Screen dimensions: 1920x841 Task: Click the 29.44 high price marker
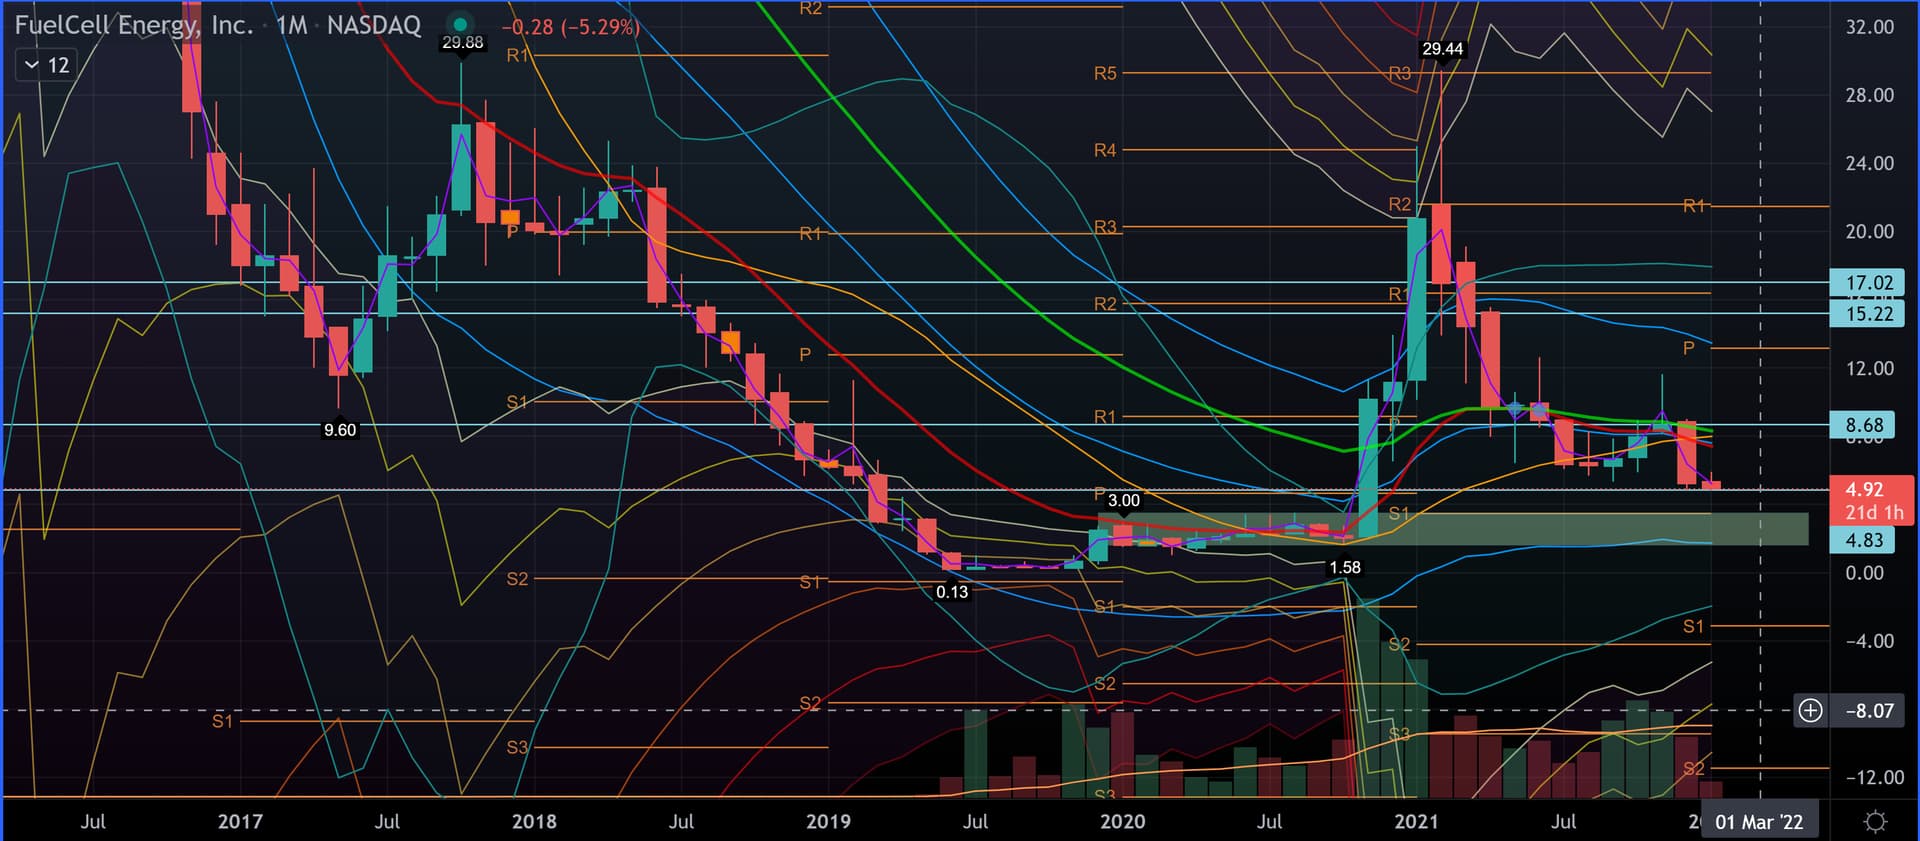pyautogui.click(x=1441, y=49)
